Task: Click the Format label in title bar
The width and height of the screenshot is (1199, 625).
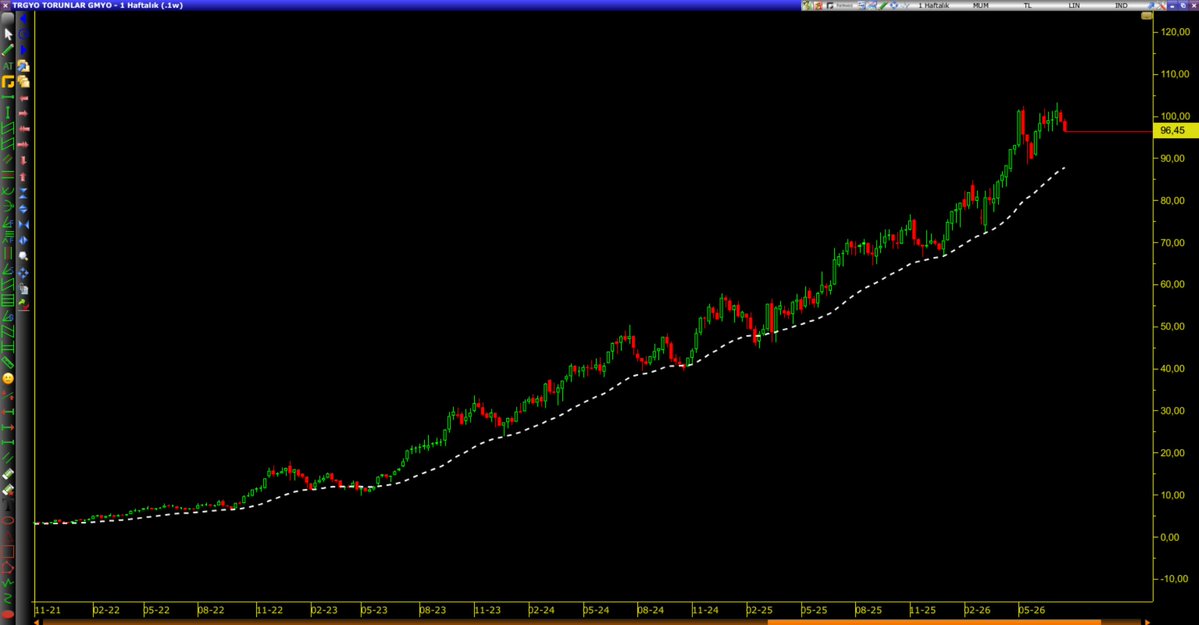Action: [844, 5]
